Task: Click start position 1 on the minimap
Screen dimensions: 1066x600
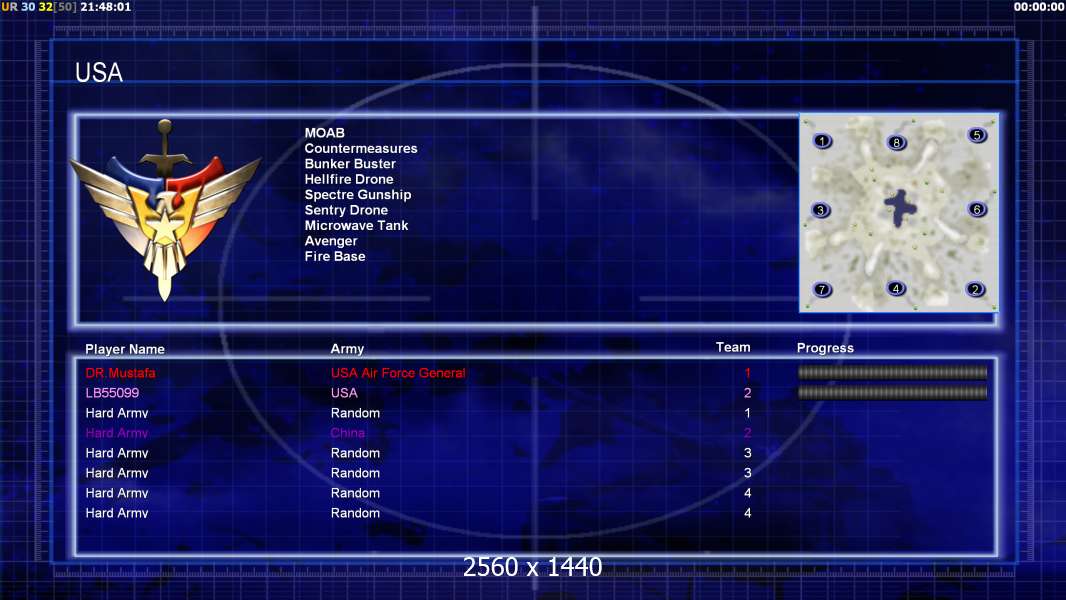Action: (823, 141)
